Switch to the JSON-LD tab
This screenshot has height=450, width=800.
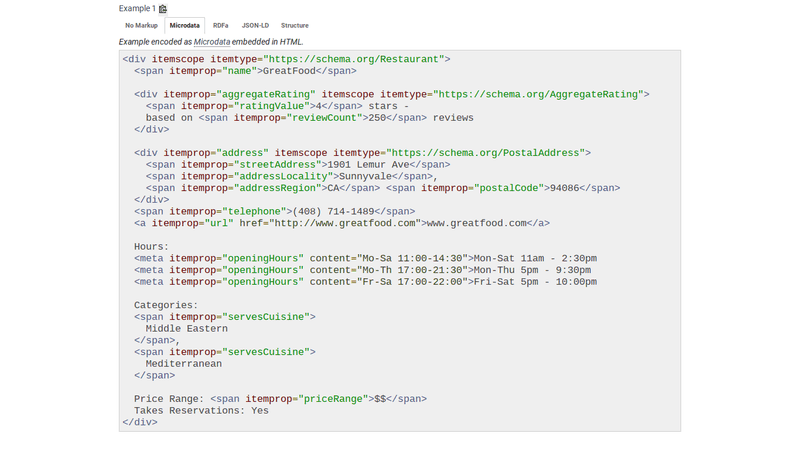pyautogui.click(x=255, y=26)
